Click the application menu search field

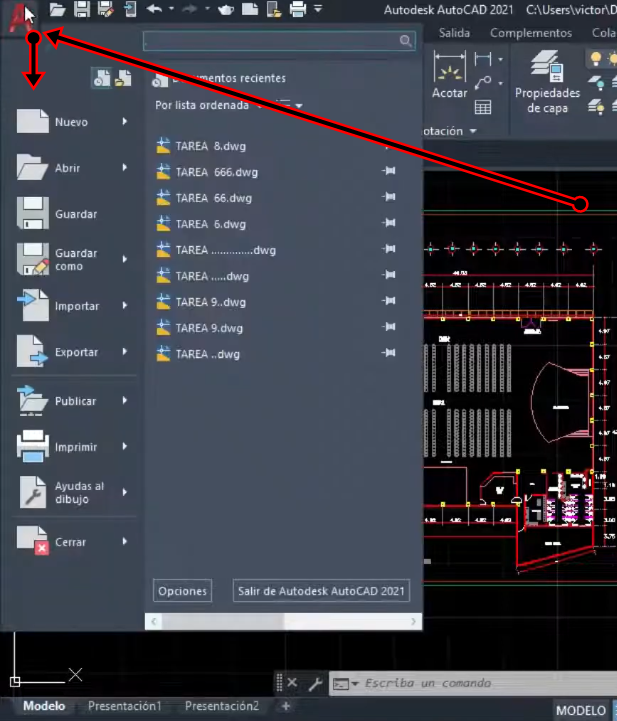(x=280, y=41)
